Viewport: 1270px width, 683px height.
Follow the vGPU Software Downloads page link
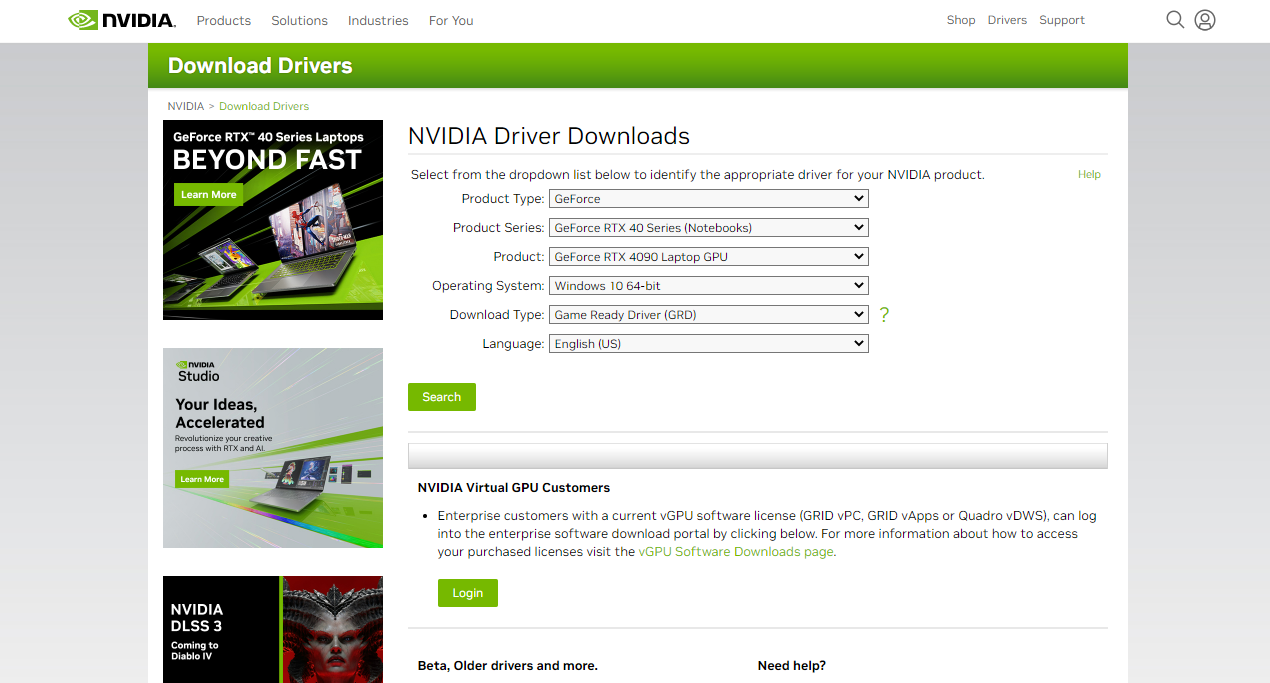point(735,551)
